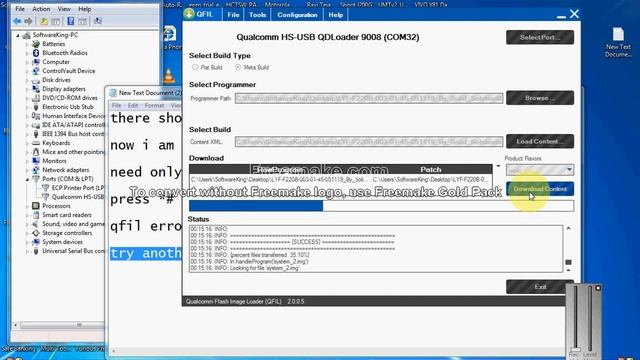This screenshot has height=360, width=640.
Task: Expand Smart card readers node
Action: click(x=27, y=215)
